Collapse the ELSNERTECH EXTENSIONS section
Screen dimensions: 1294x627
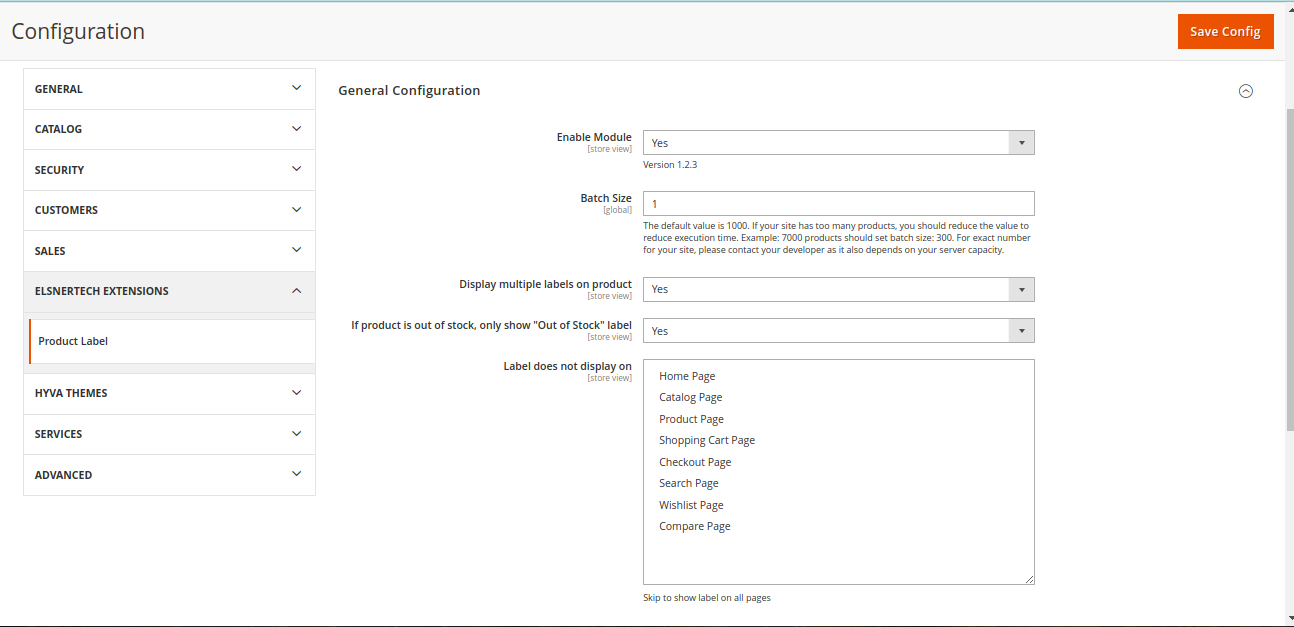coord(169,291)
